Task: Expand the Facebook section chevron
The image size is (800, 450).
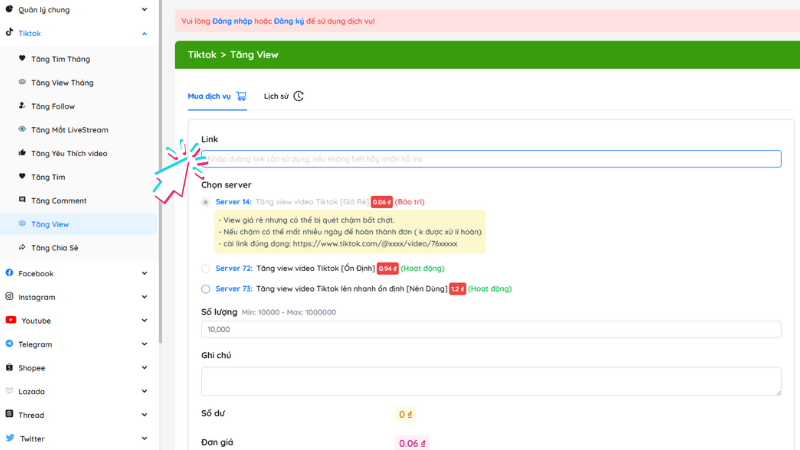Action: [x=144, y=273]
